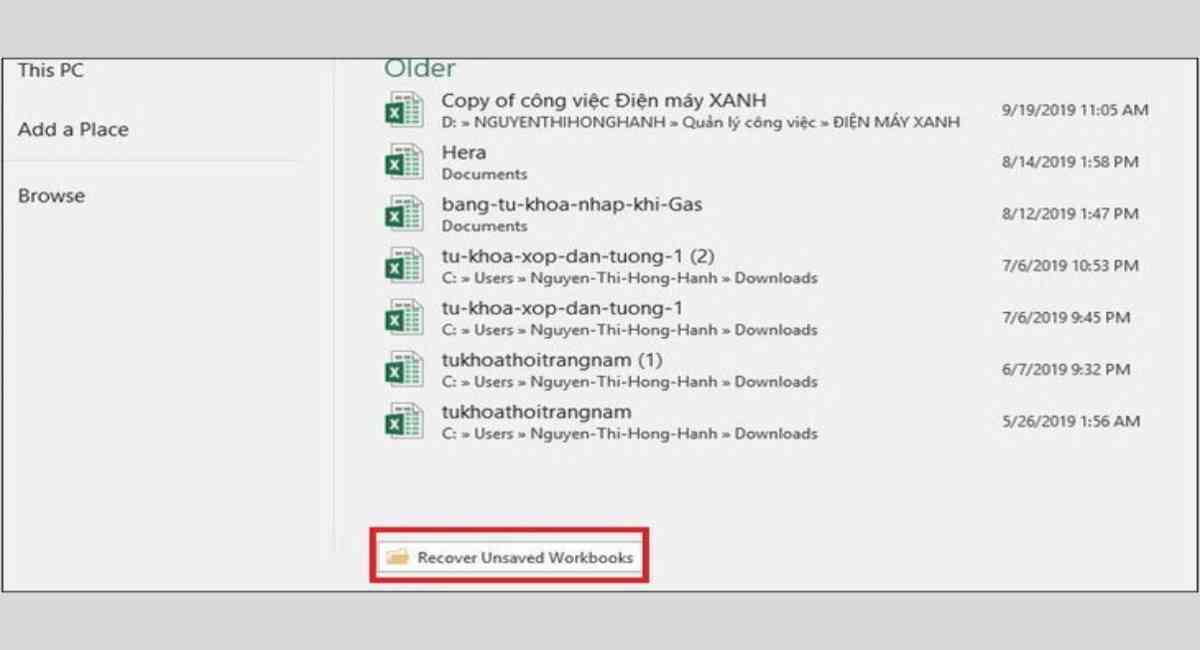Viewport: 1200px width, 650px height.
Task: Click folder icon in Recover Unsaved Workbooks button
Action: click(x=398, y=557)
